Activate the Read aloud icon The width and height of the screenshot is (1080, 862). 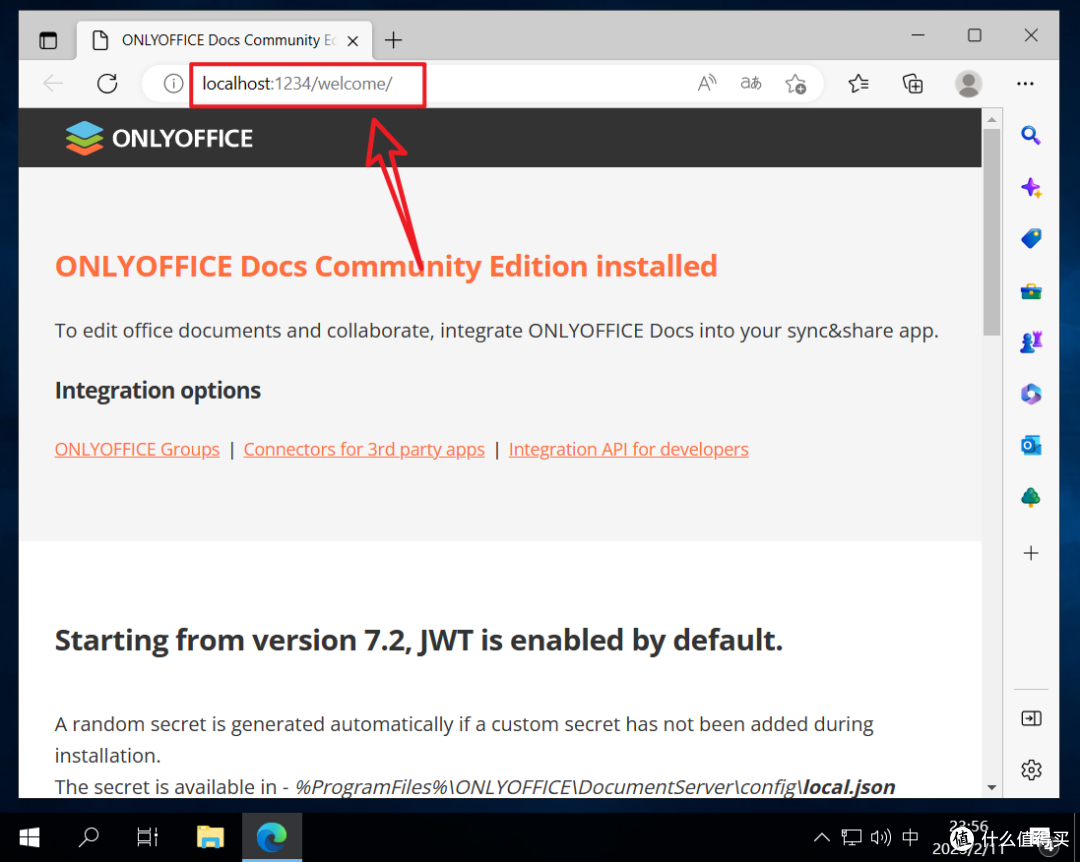tap(707, 84)
